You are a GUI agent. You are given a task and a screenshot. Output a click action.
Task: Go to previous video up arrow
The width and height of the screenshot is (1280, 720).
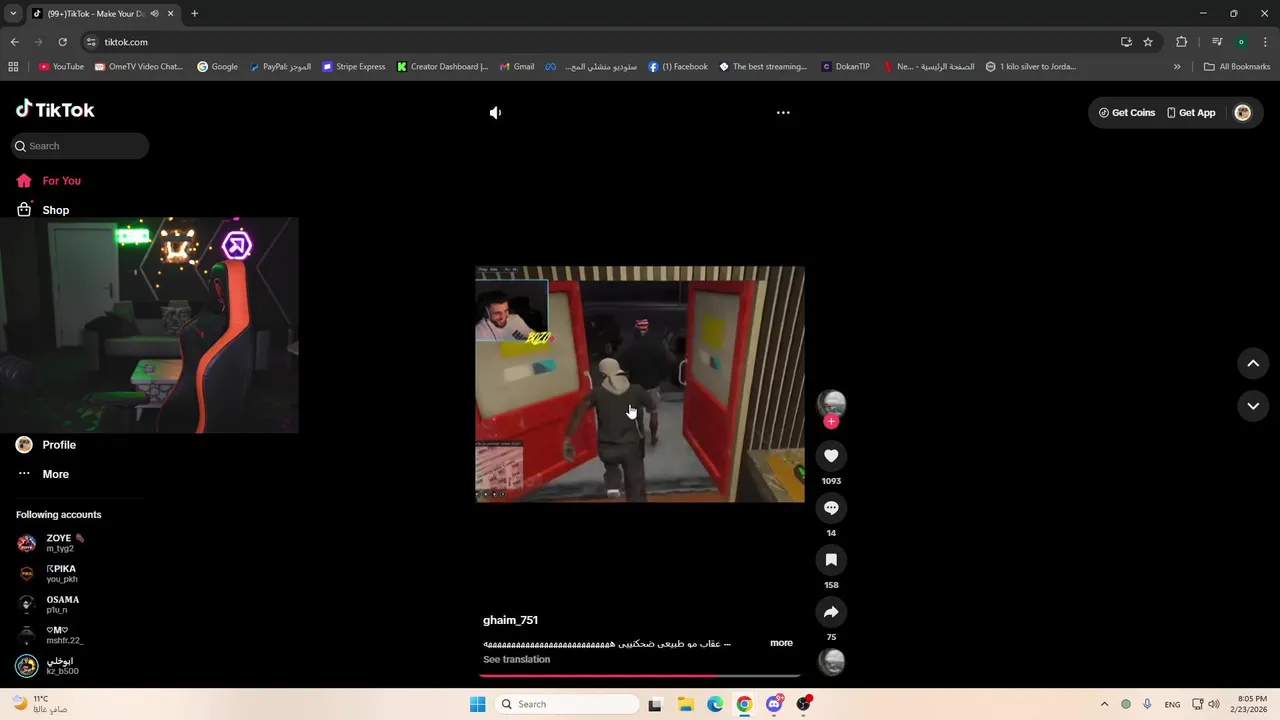tap(1253, 364)
